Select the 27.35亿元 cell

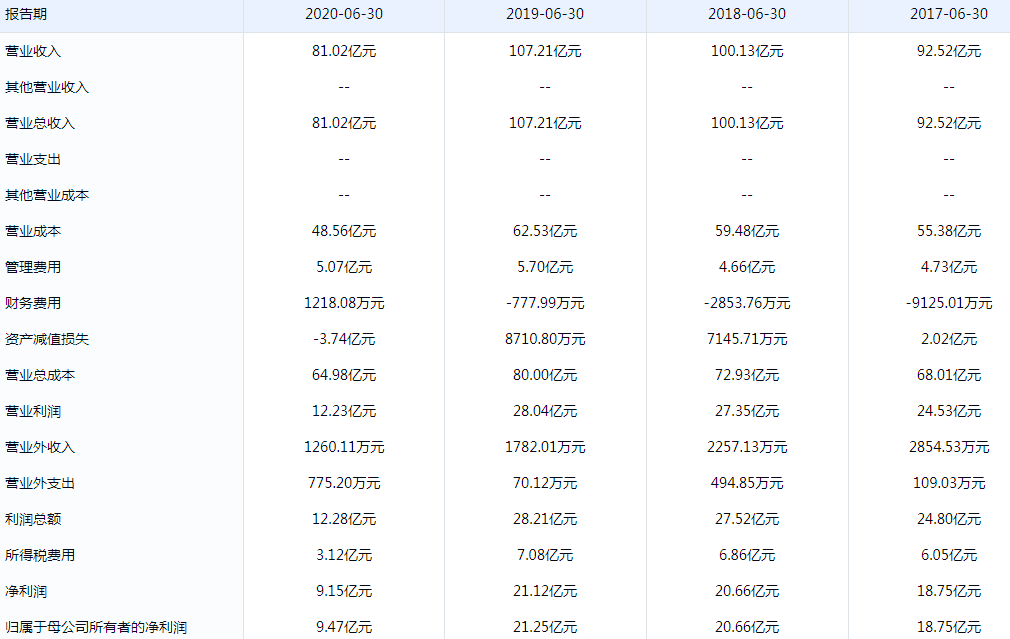(x=747, y=412)
